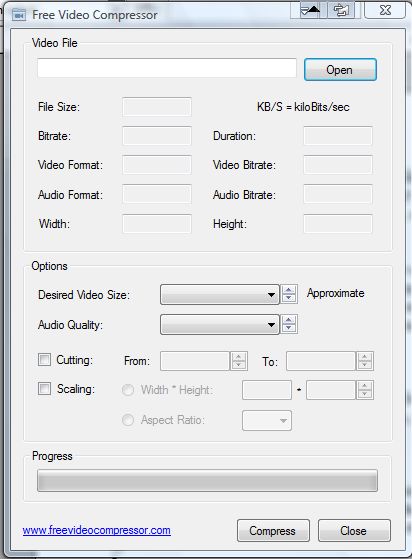Enable the Scaling checkbox
This screenshot has width=412, height=559.
pyautogui.click(x=45, y=388)
